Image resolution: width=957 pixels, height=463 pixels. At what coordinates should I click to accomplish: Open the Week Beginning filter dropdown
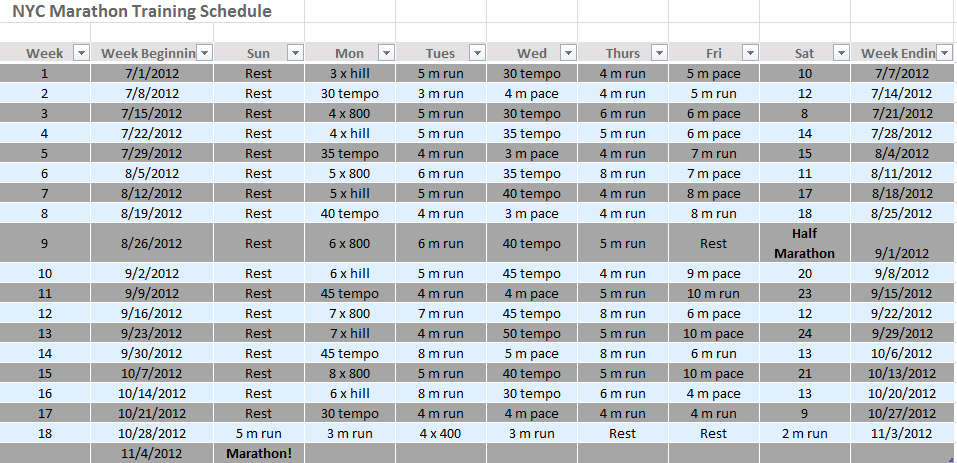tap(204, 53)
